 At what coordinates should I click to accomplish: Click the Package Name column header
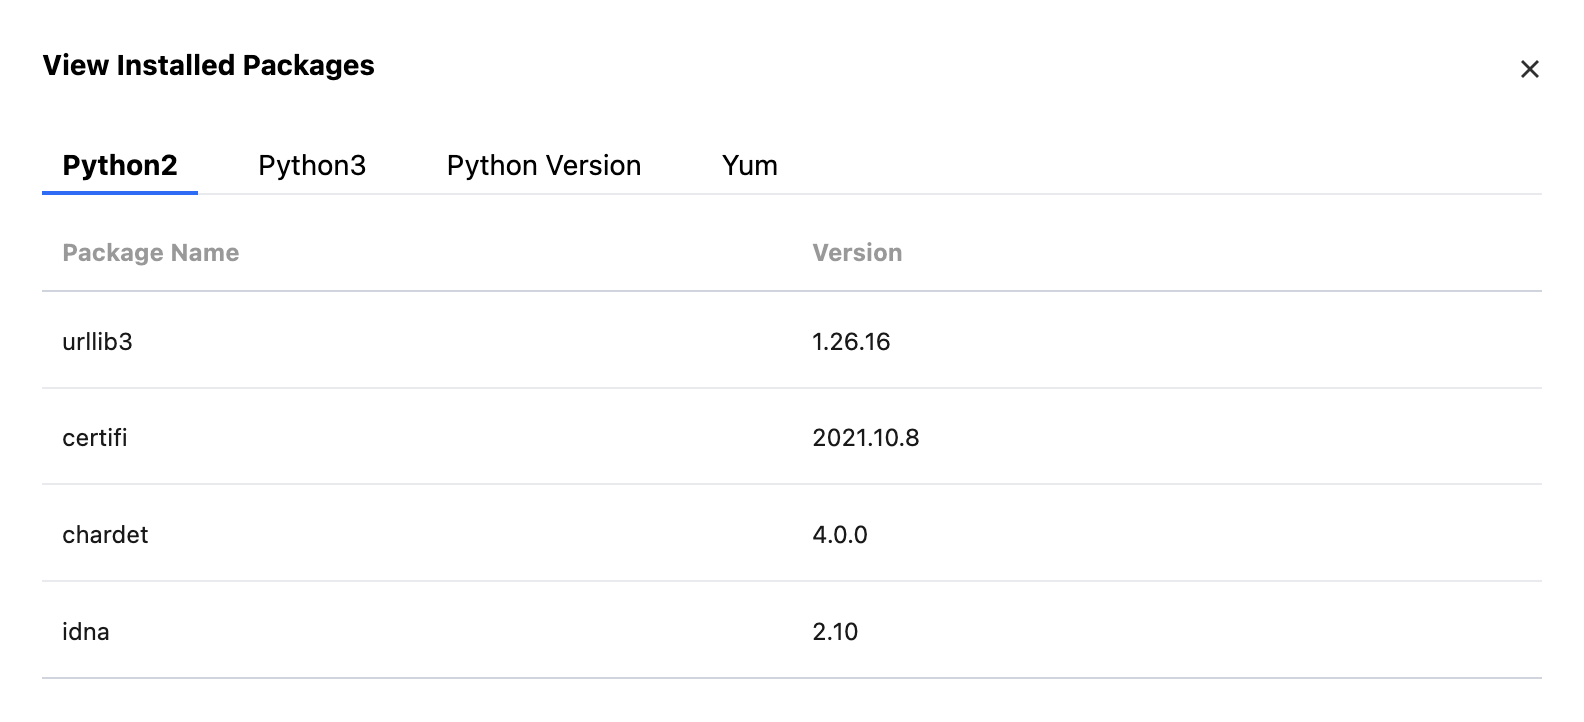[151, 253]
